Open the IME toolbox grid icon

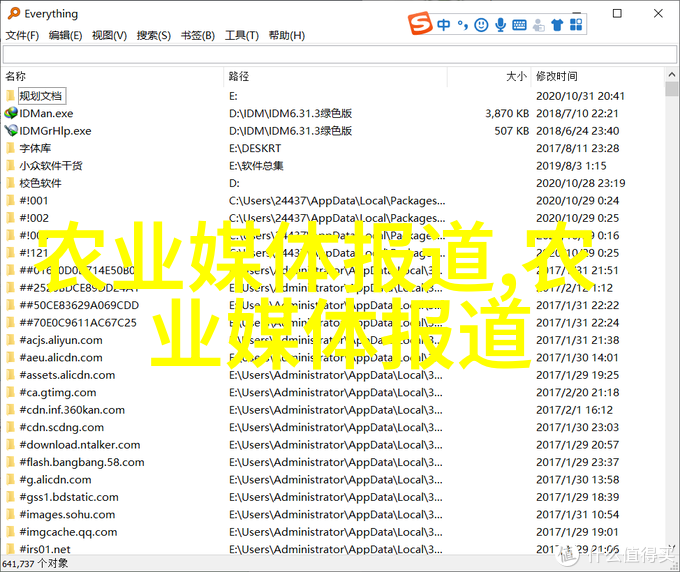576,25
